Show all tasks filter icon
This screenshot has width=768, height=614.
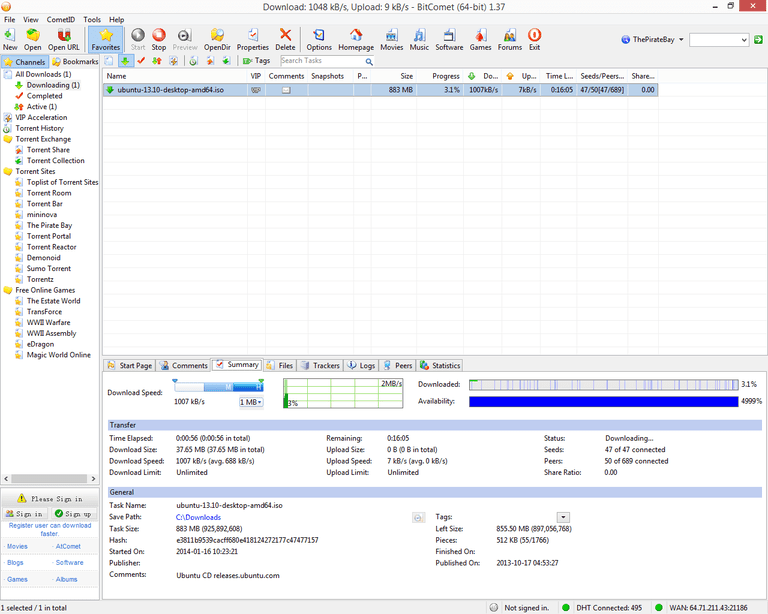tap(109, 61)
